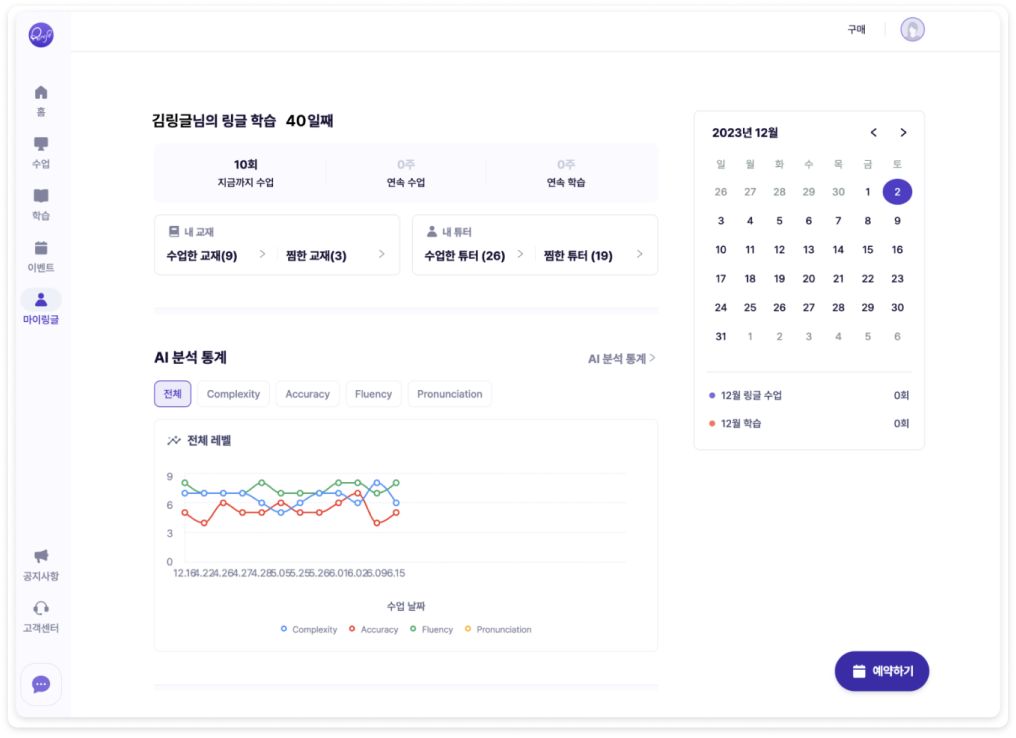Image resolution: width=1016 pixels, height=738 pixels.
Task: Go to previous month in calendar
Action: [x=873, y=133]
